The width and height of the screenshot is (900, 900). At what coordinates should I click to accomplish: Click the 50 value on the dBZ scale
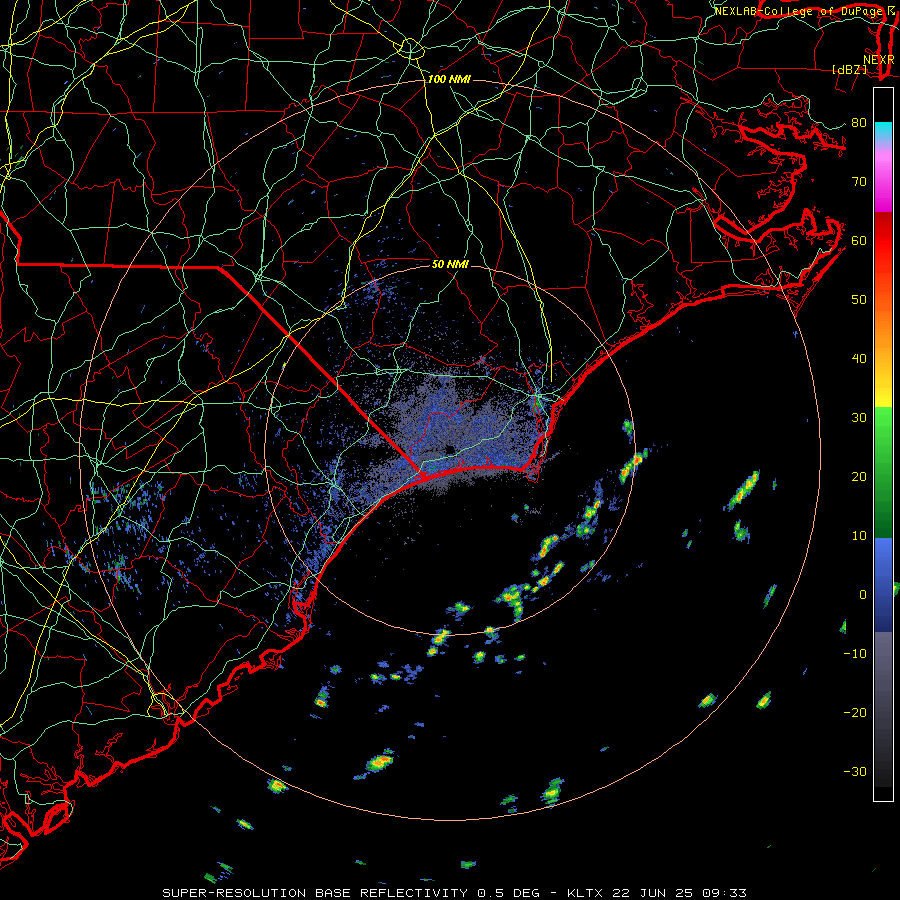coord(859,300)
